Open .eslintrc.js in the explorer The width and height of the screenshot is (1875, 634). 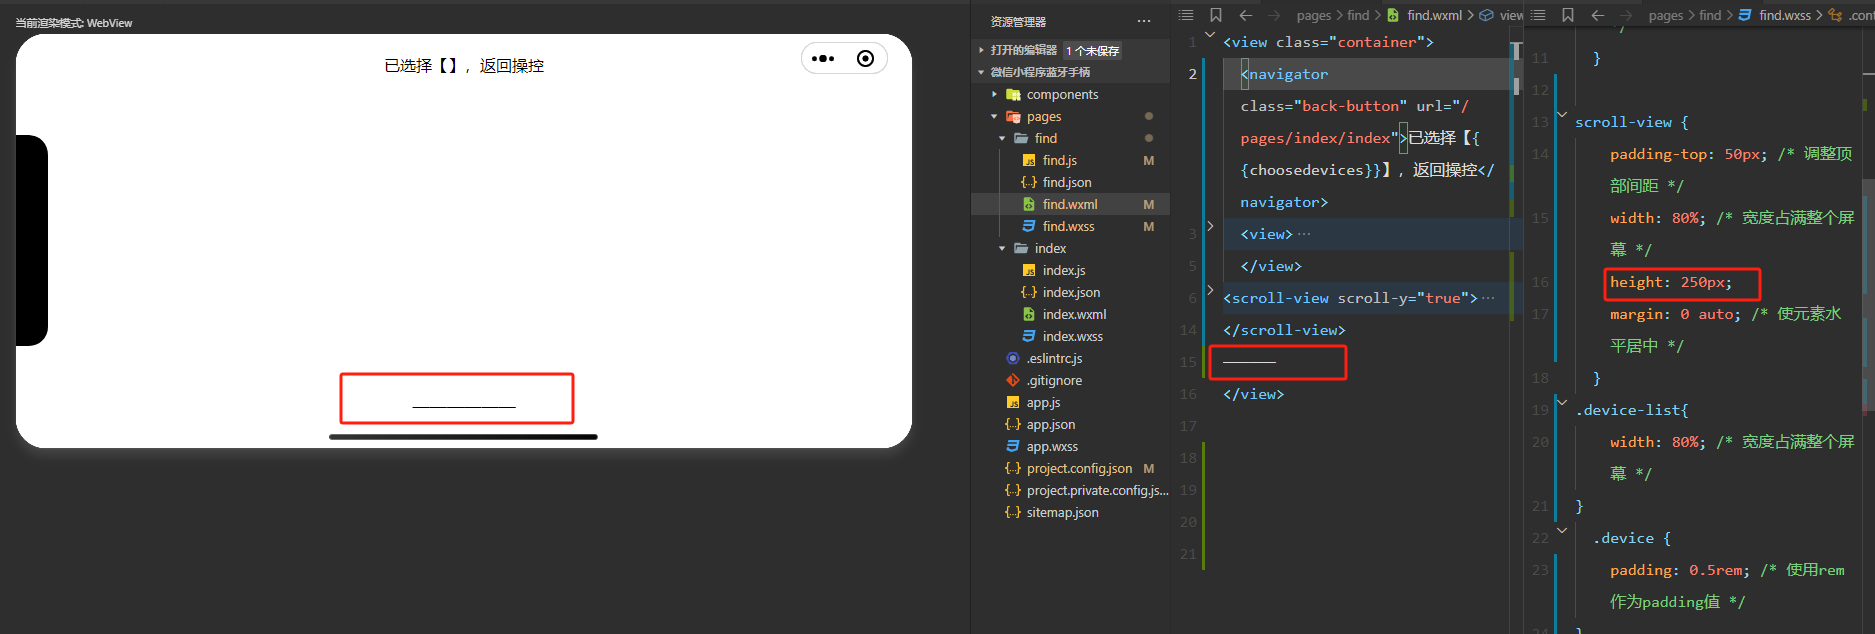pos(1054,359)
